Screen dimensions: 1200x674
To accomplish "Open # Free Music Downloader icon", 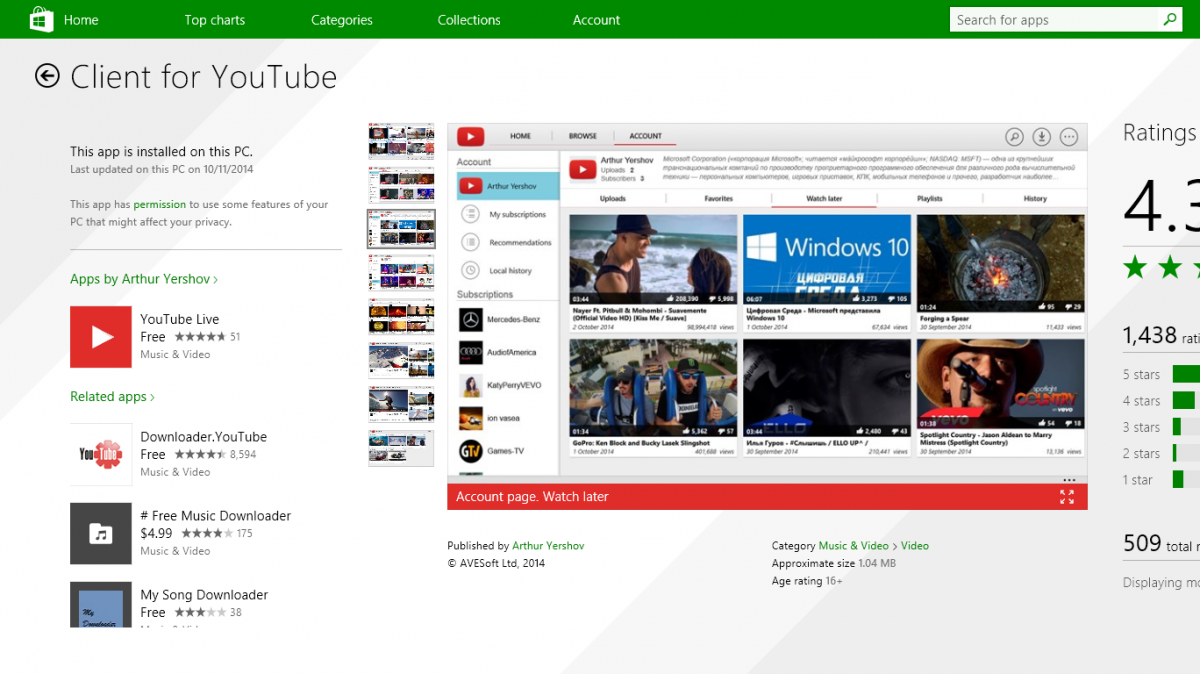I will tap(101, 534).
